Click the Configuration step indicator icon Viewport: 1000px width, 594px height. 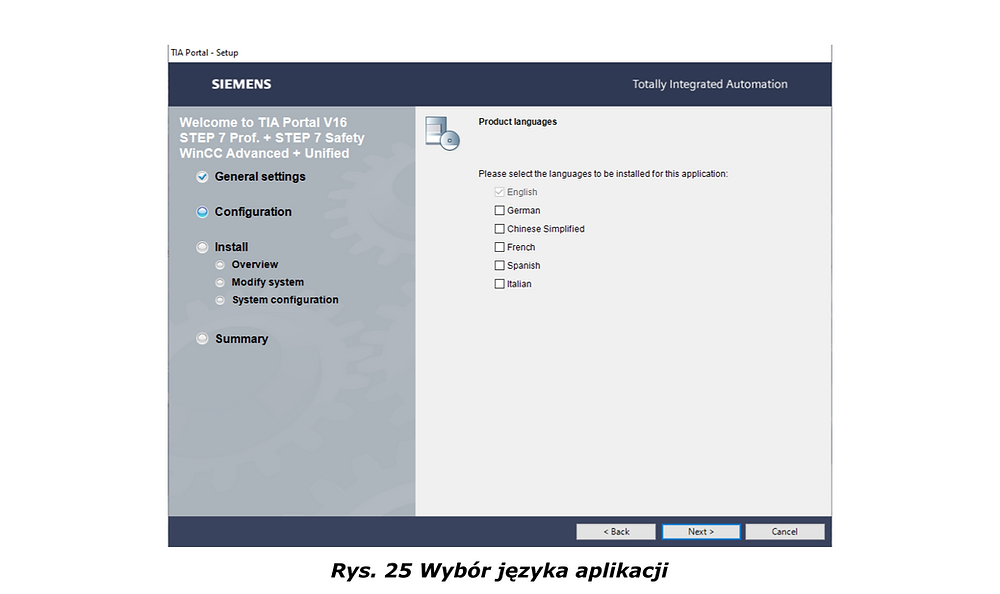coord(202,212)
